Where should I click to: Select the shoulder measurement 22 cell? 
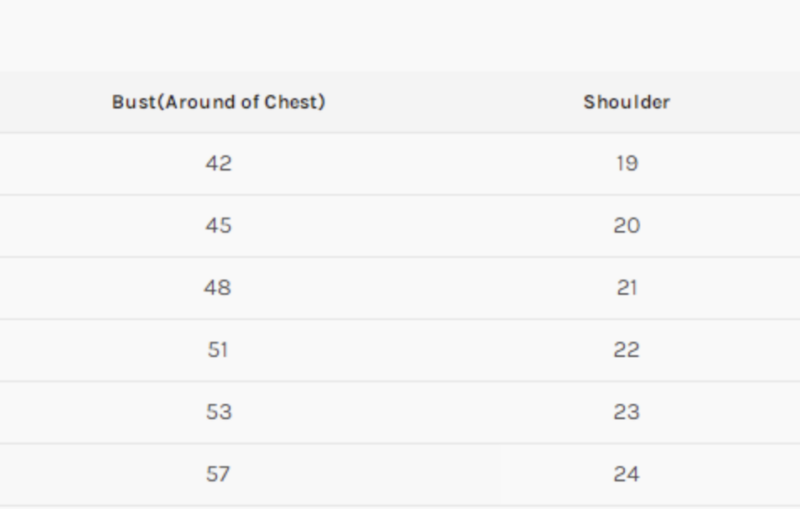(626, 350)
